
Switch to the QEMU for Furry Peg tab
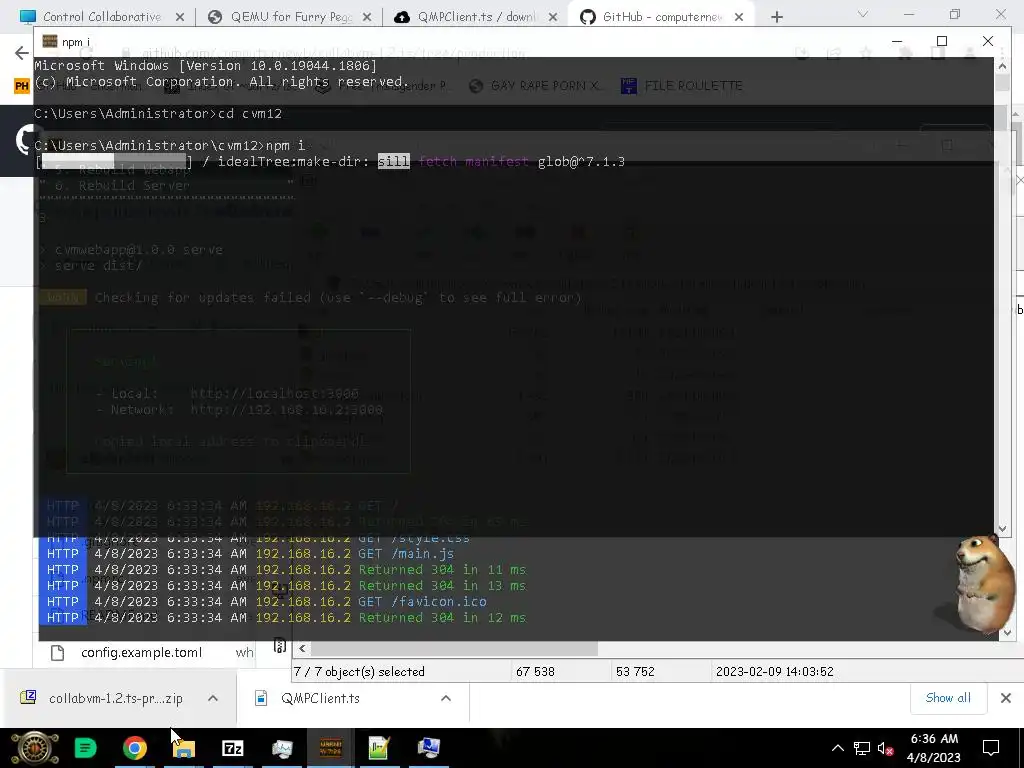tap(291, 16)
